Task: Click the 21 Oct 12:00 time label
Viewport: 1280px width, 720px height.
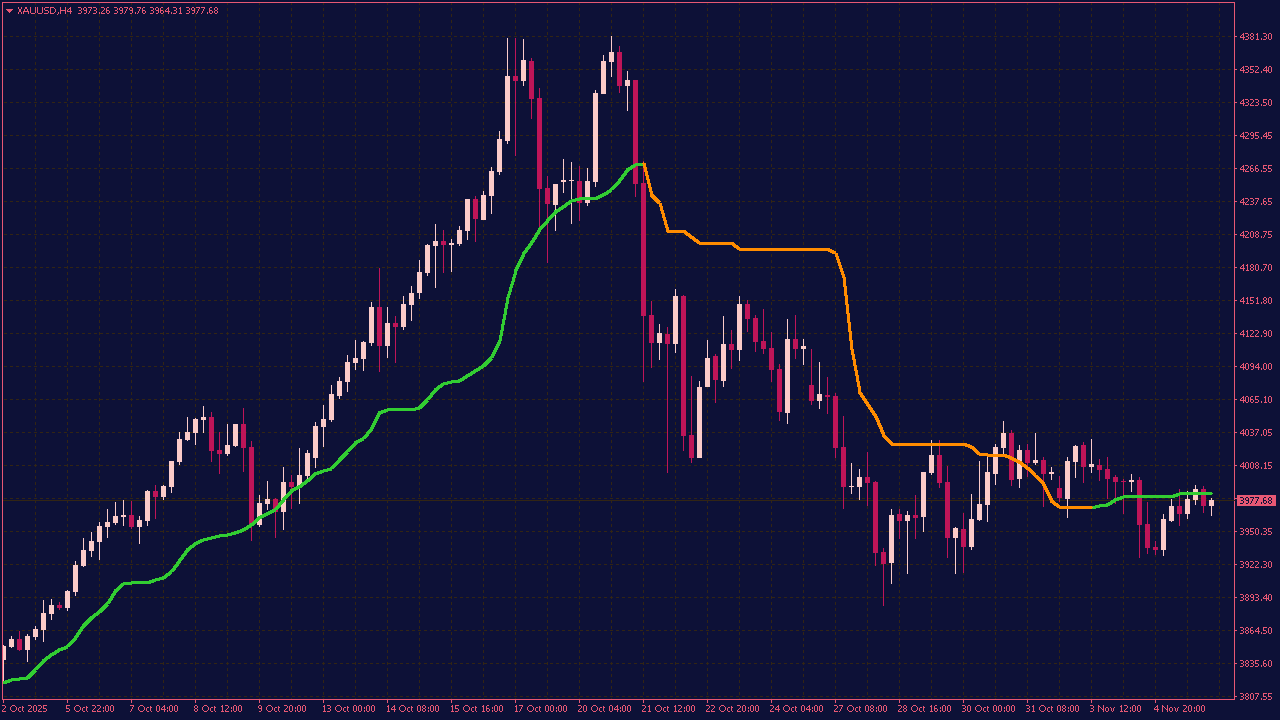Action: tap(670, 709)
